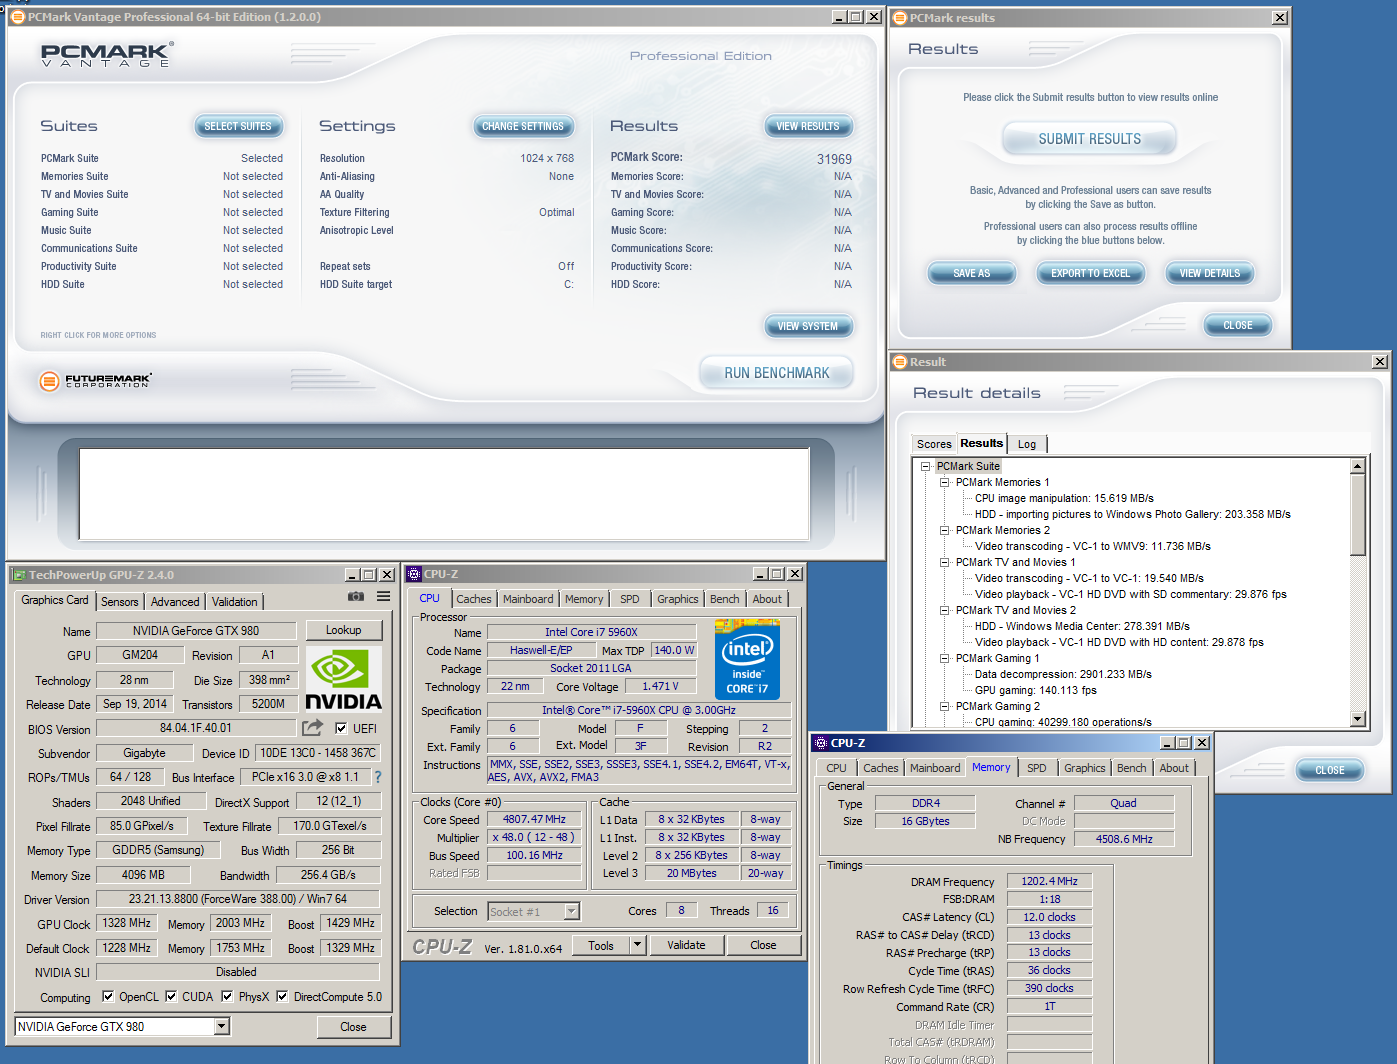Click the BIOS export share icon in GPU-Z
1397x1064 pixels.
(x=313, y=728)
